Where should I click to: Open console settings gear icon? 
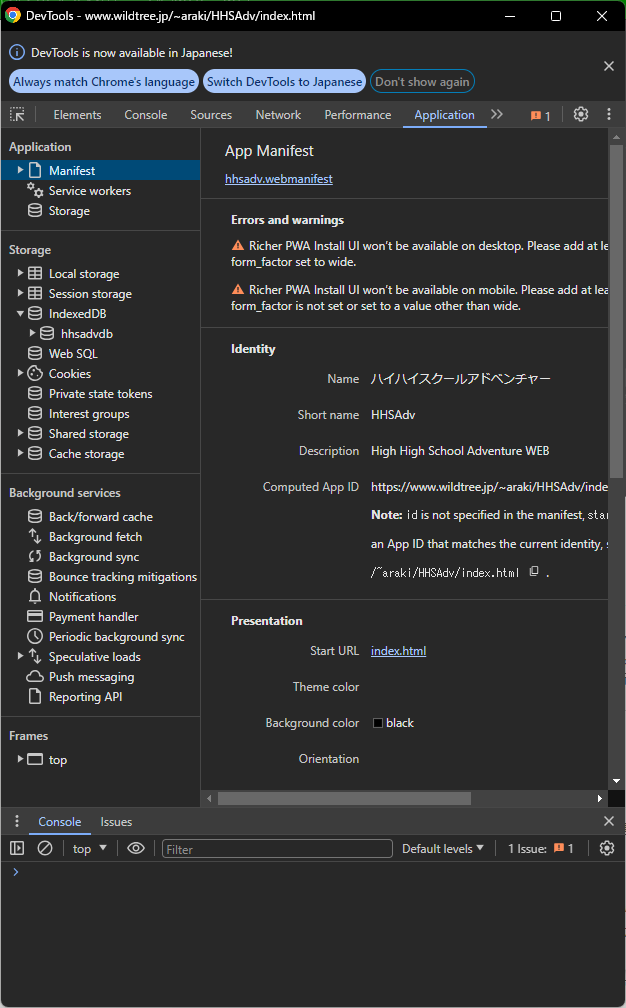[x=607, y=848]
